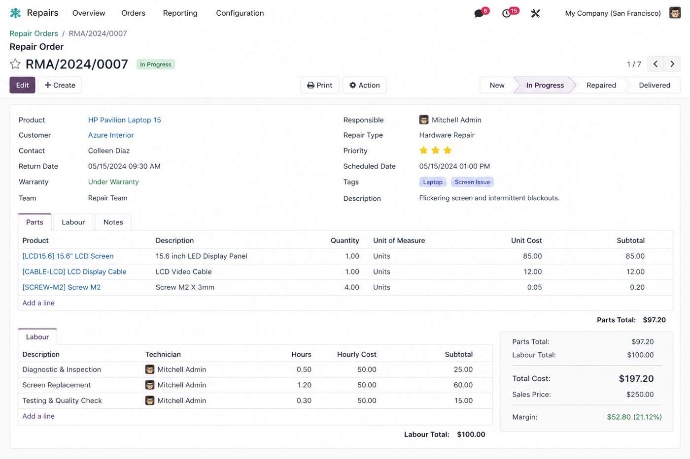Go to next record arrow

point(673,64)
